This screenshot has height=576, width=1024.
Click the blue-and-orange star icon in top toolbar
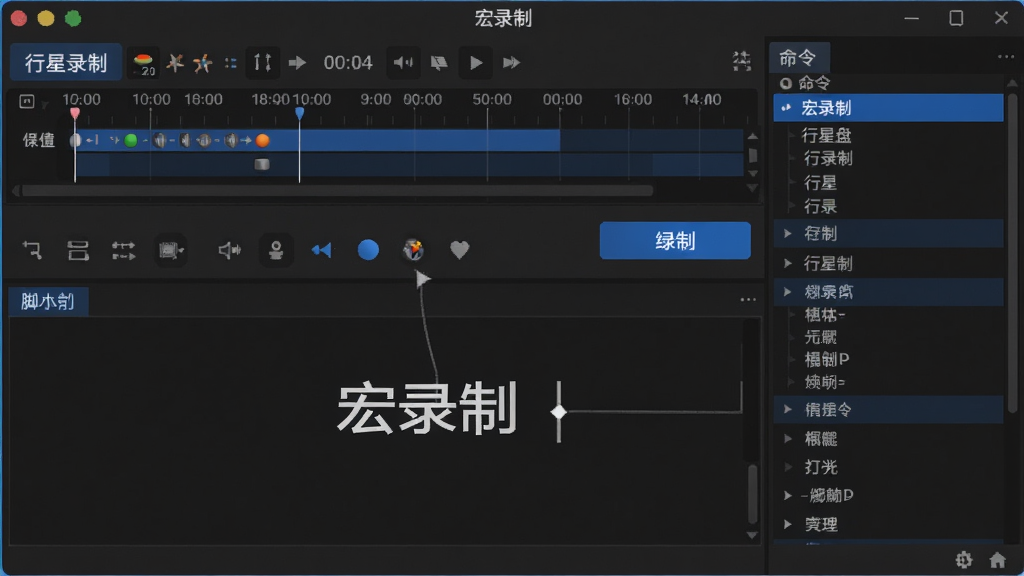[x=203, y=63]
